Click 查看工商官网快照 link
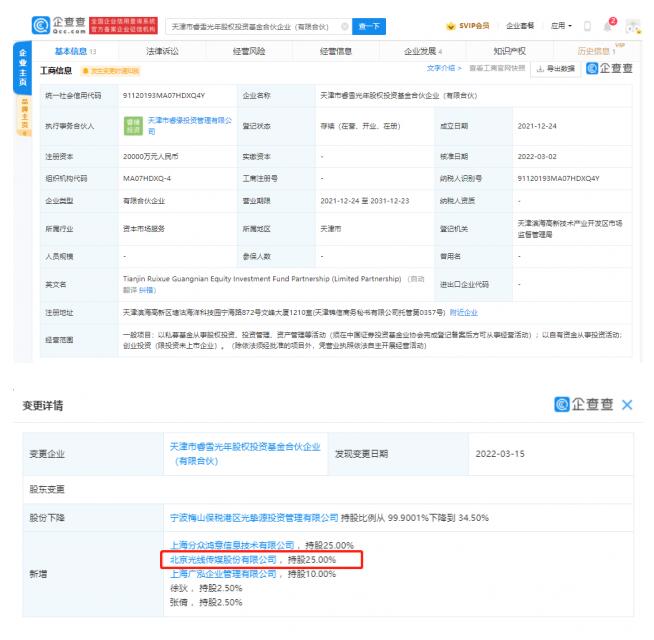The height and width of the screenshot is (640, 654). 497,68
